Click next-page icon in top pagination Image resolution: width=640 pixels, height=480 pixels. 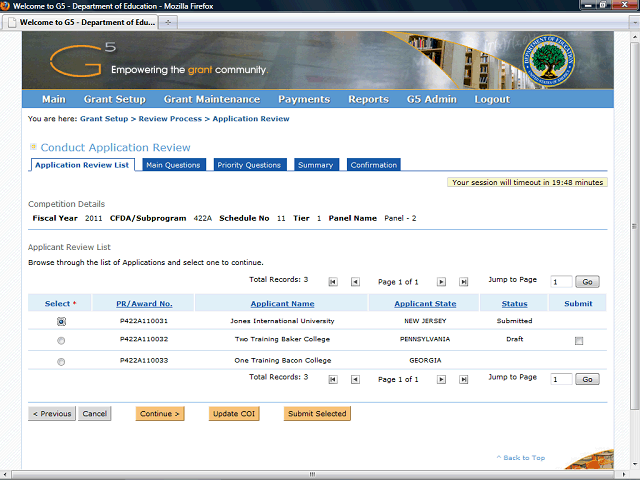click(x=441, y=282)
